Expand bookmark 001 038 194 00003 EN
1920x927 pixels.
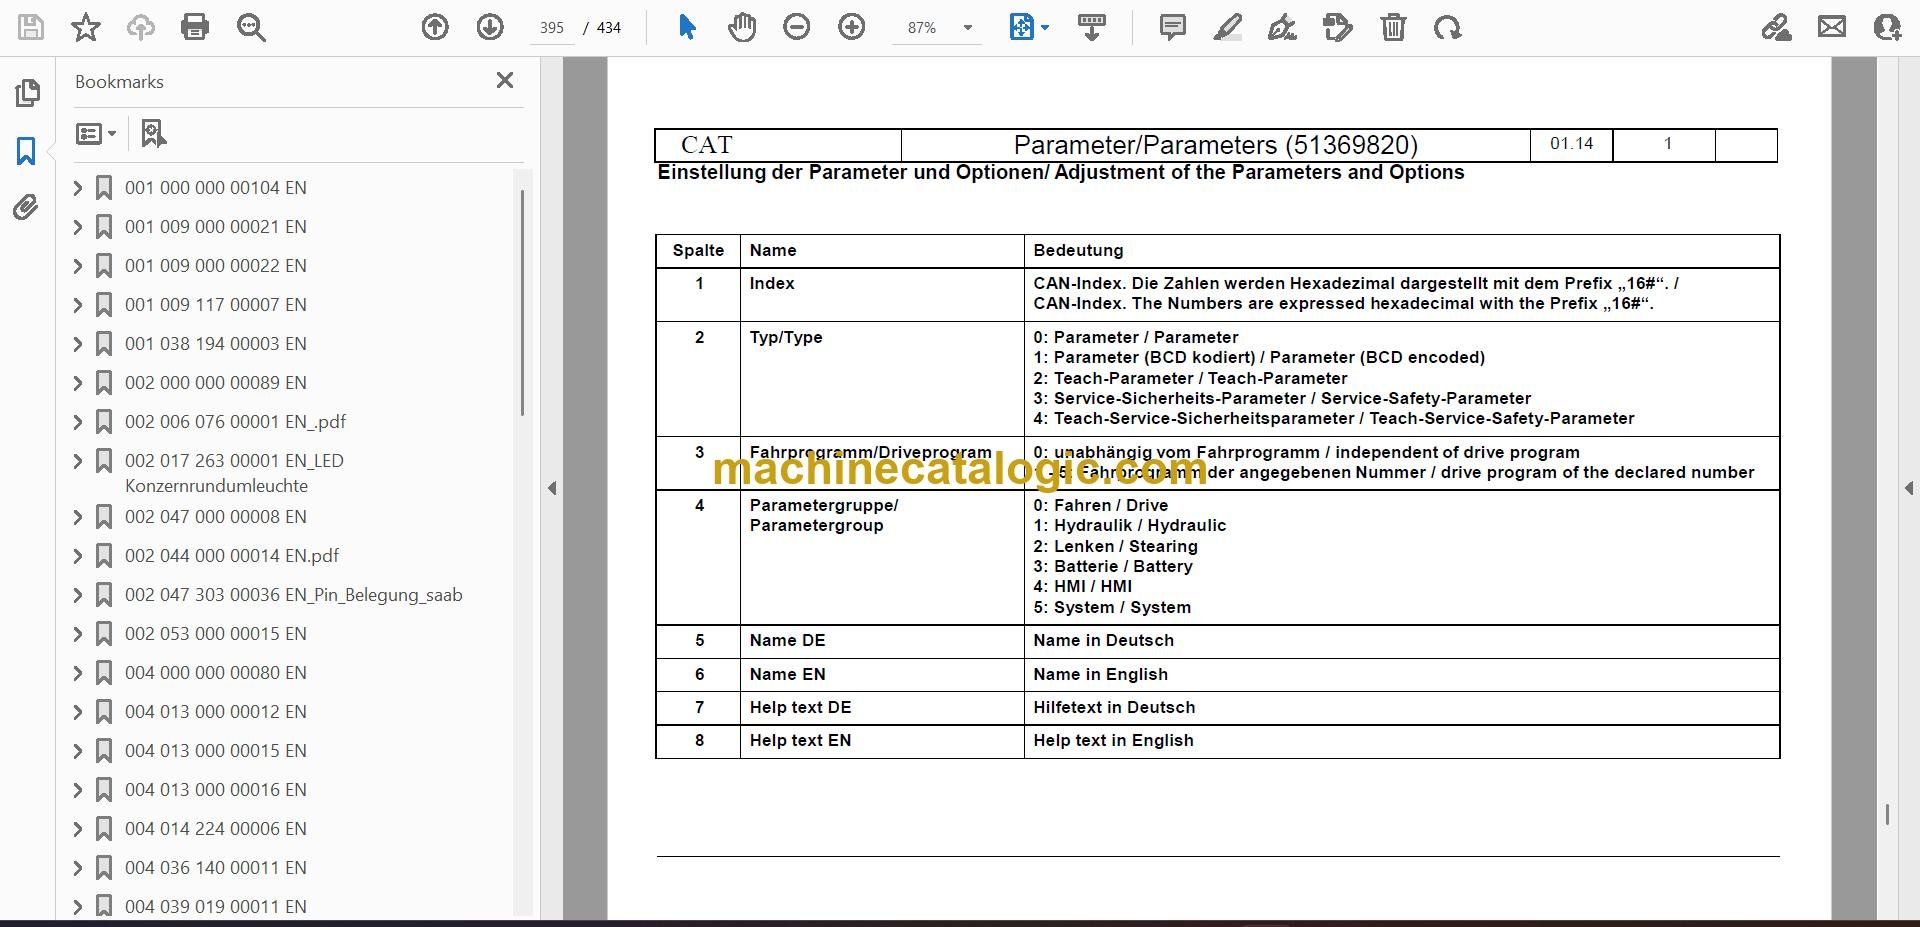[x=78, y=344]
